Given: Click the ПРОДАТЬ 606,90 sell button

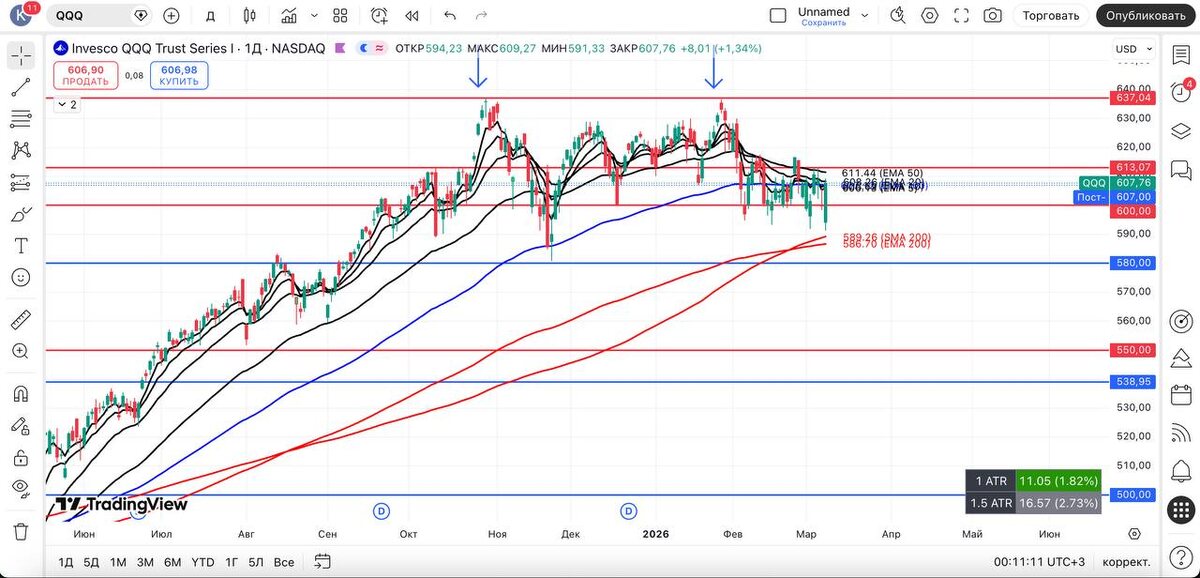Looking at the screenshot, I should [x=86, y=75].
